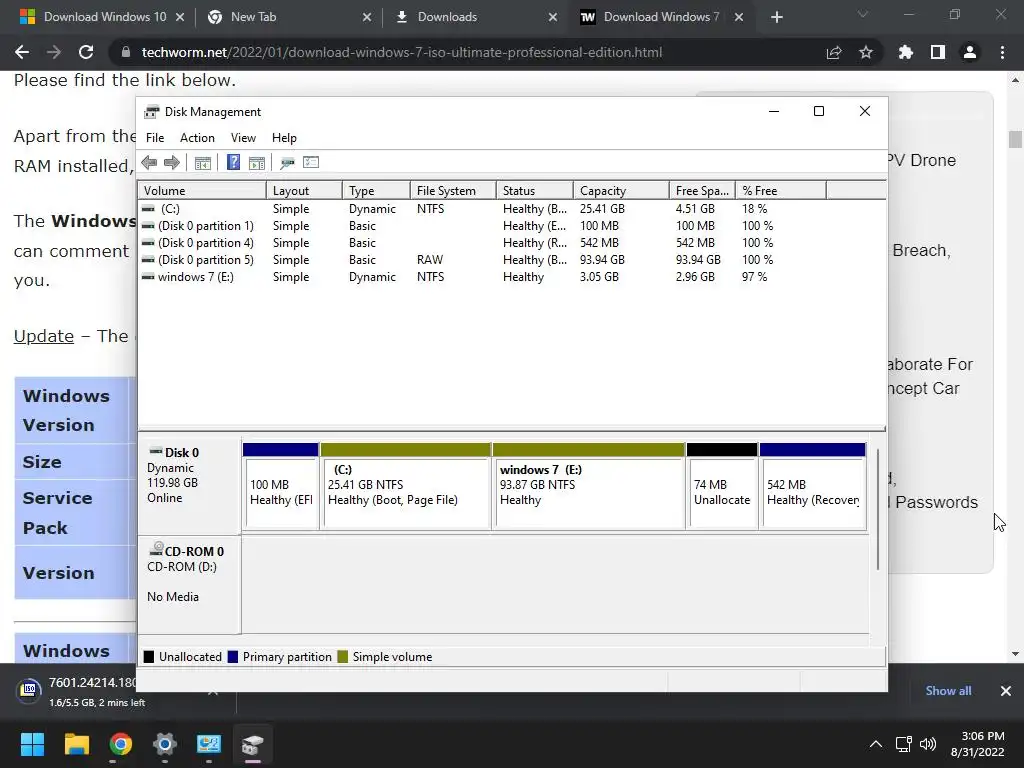Click the volume speaker tray icon
The width and height of the screenshot is (1024, 768).
927,744
